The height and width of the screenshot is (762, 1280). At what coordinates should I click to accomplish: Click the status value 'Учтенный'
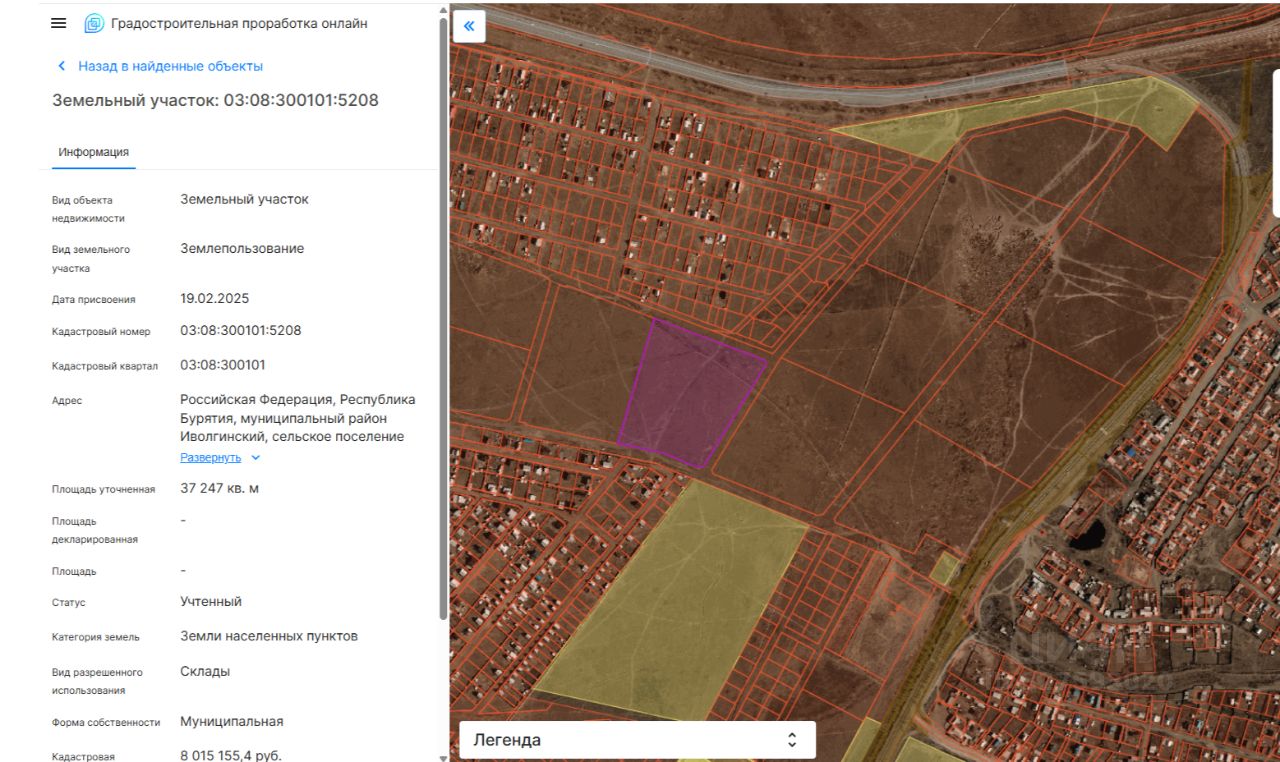coord(211,601)
